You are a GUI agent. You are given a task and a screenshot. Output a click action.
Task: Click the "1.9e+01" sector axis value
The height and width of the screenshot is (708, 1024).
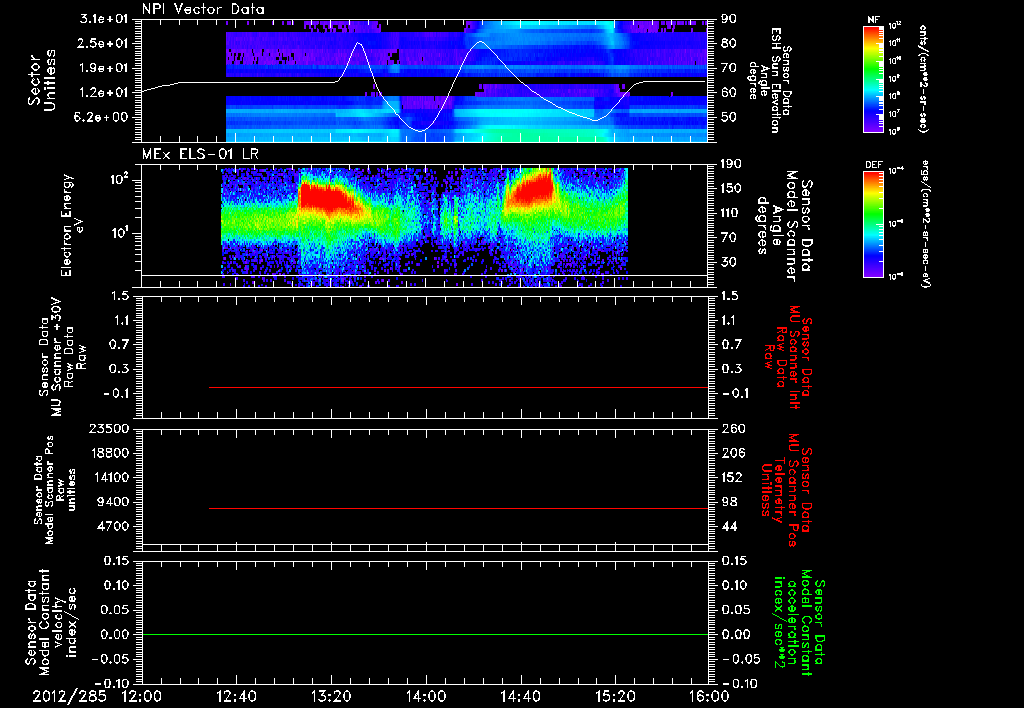tap(104, 68)
